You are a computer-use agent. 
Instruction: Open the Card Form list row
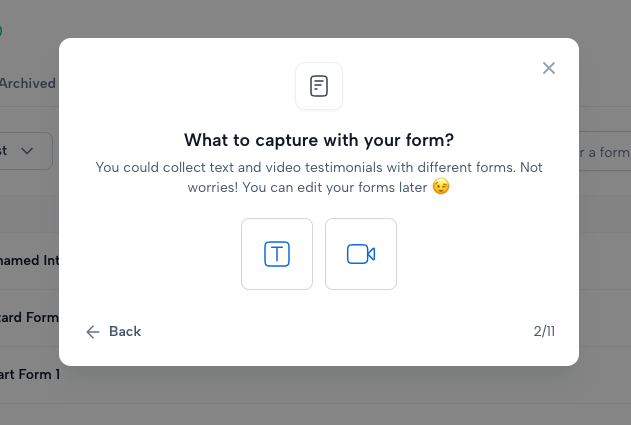[x=29, y=318]
